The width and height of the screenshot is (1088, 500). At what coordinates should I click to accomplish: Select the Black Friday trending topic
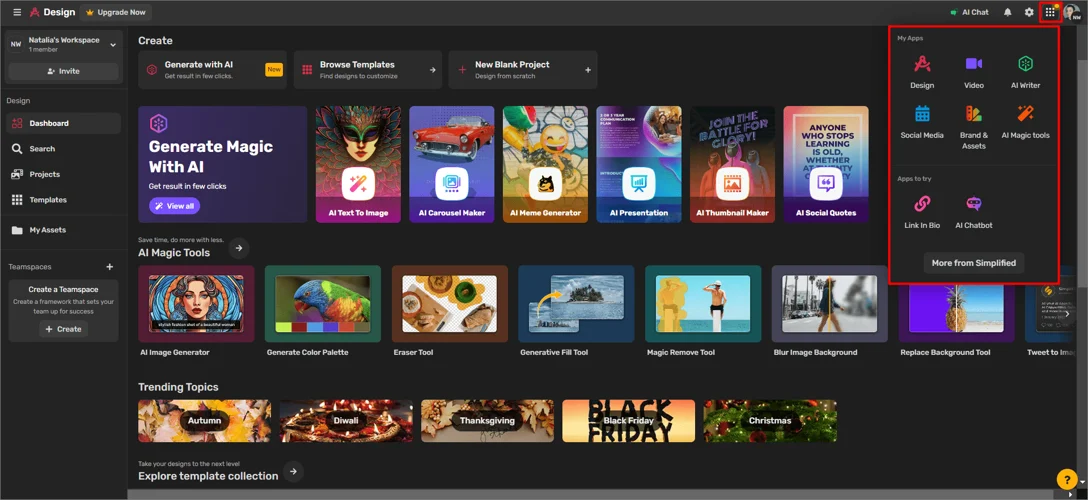coord(628,421)
